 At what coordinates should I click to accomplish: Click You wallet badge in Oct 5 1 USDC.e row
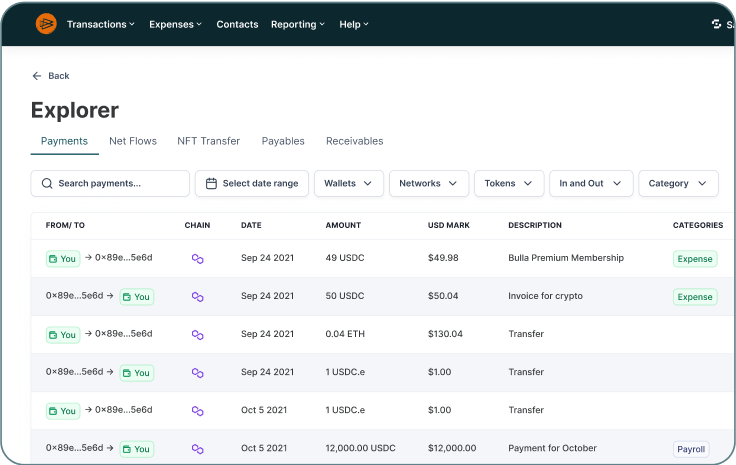[x=63, y=411]
